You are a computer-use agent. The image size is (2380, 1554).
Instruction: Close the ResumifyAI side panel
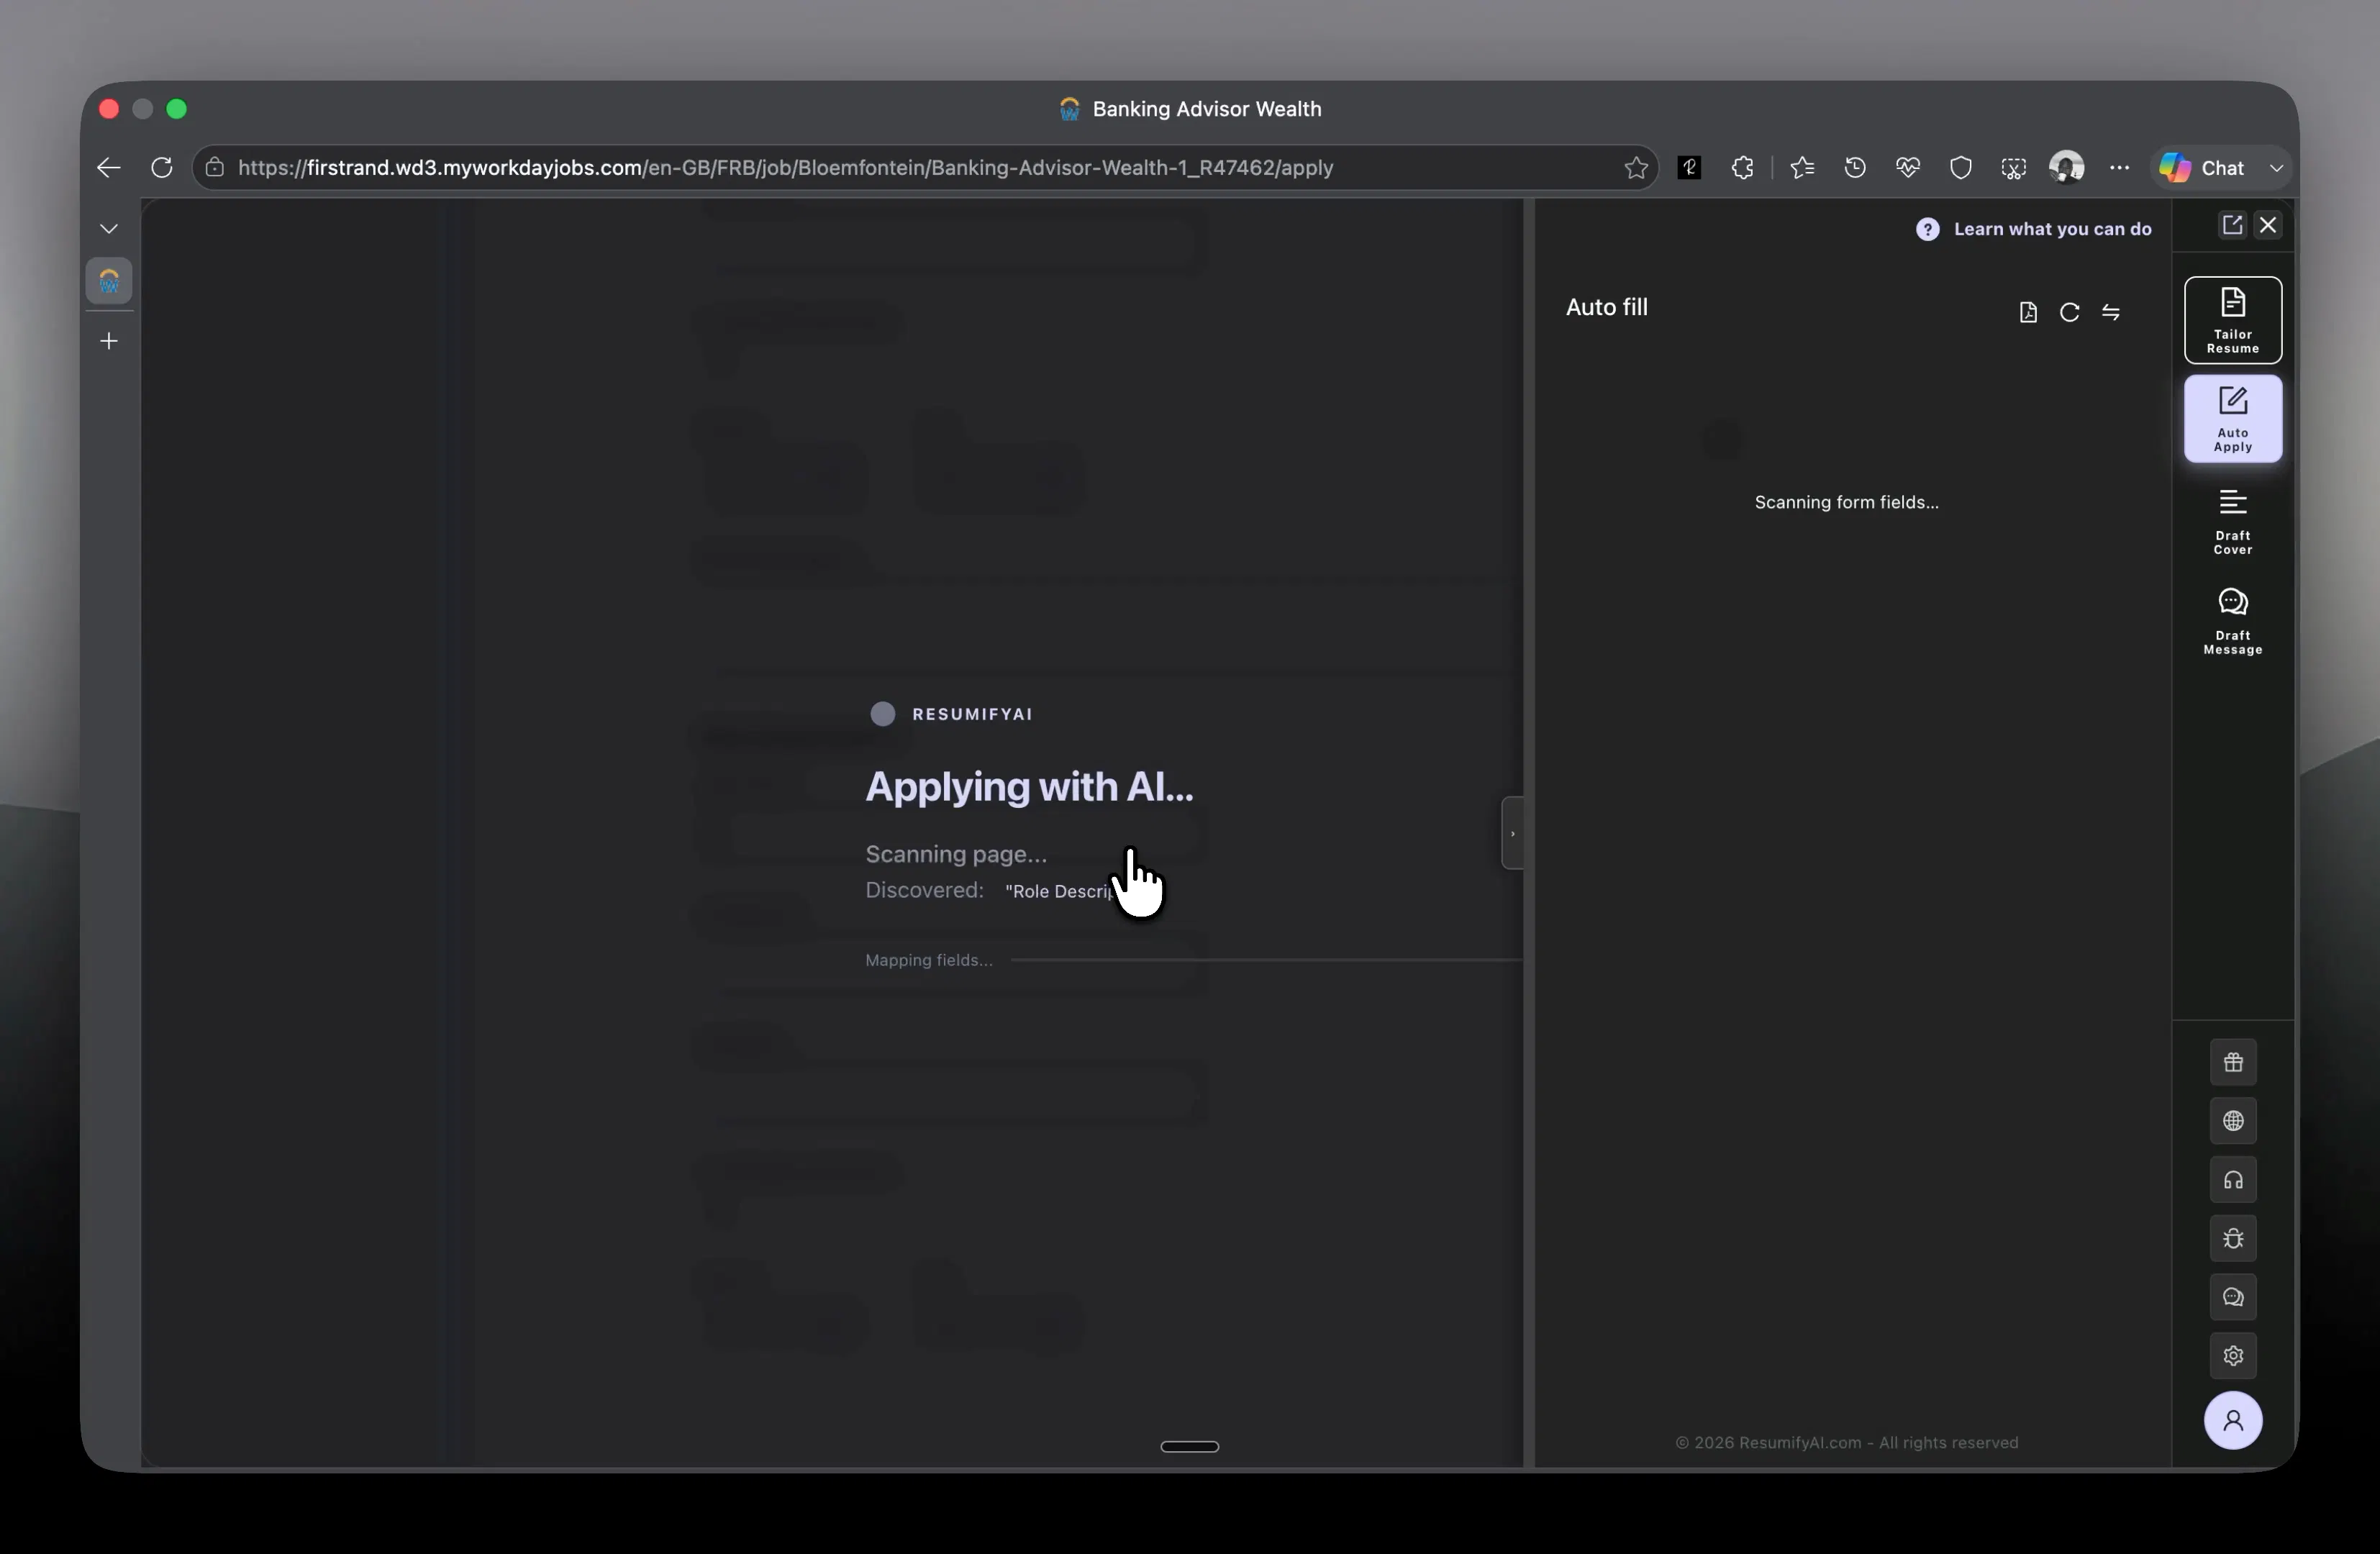2268,225
